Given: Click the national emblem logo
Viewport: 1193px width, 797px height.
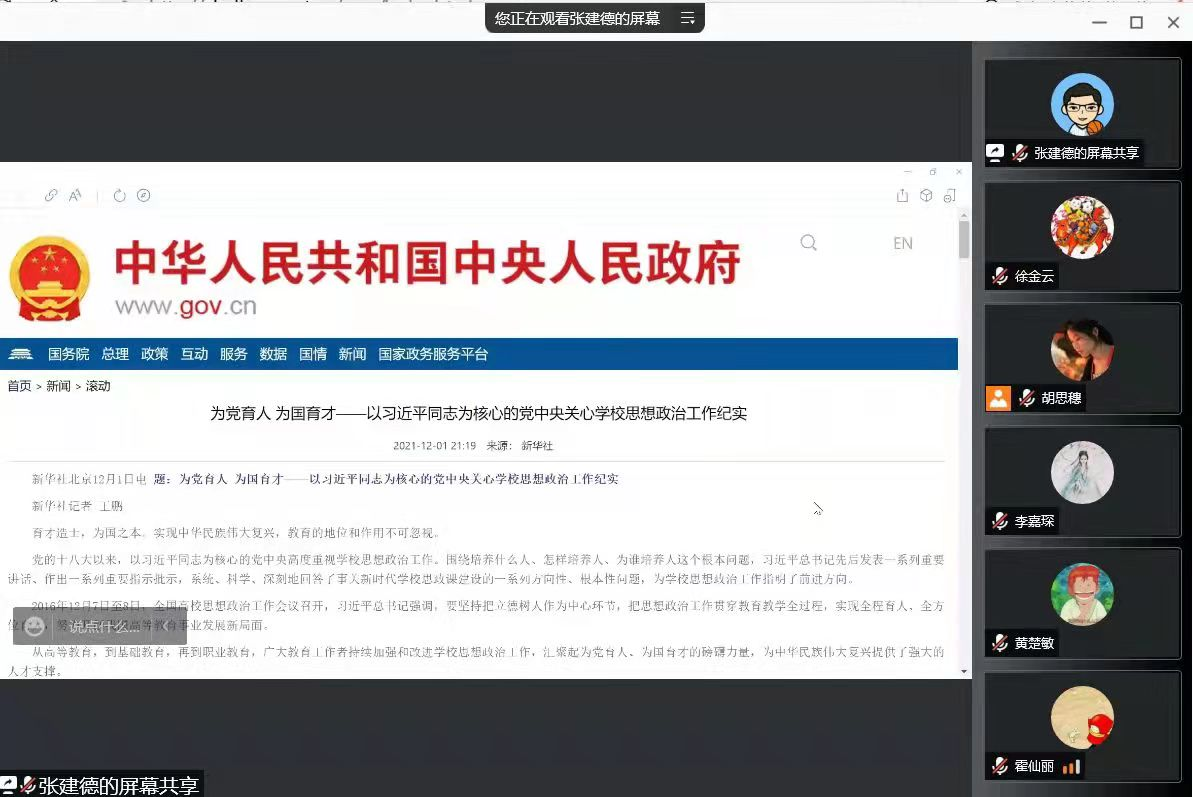Looking at the screenshot, I should [49, 278].
